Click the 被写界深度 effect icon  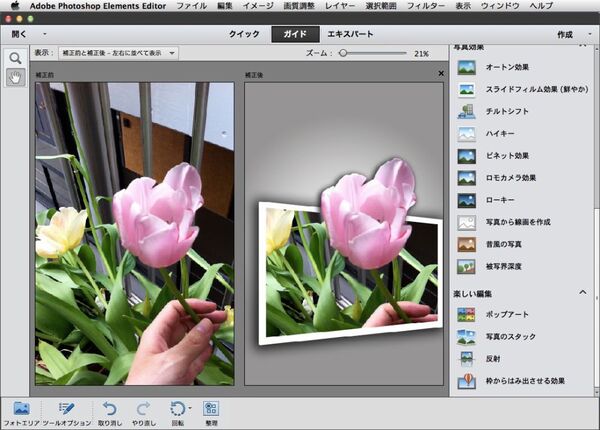point(466,267)
